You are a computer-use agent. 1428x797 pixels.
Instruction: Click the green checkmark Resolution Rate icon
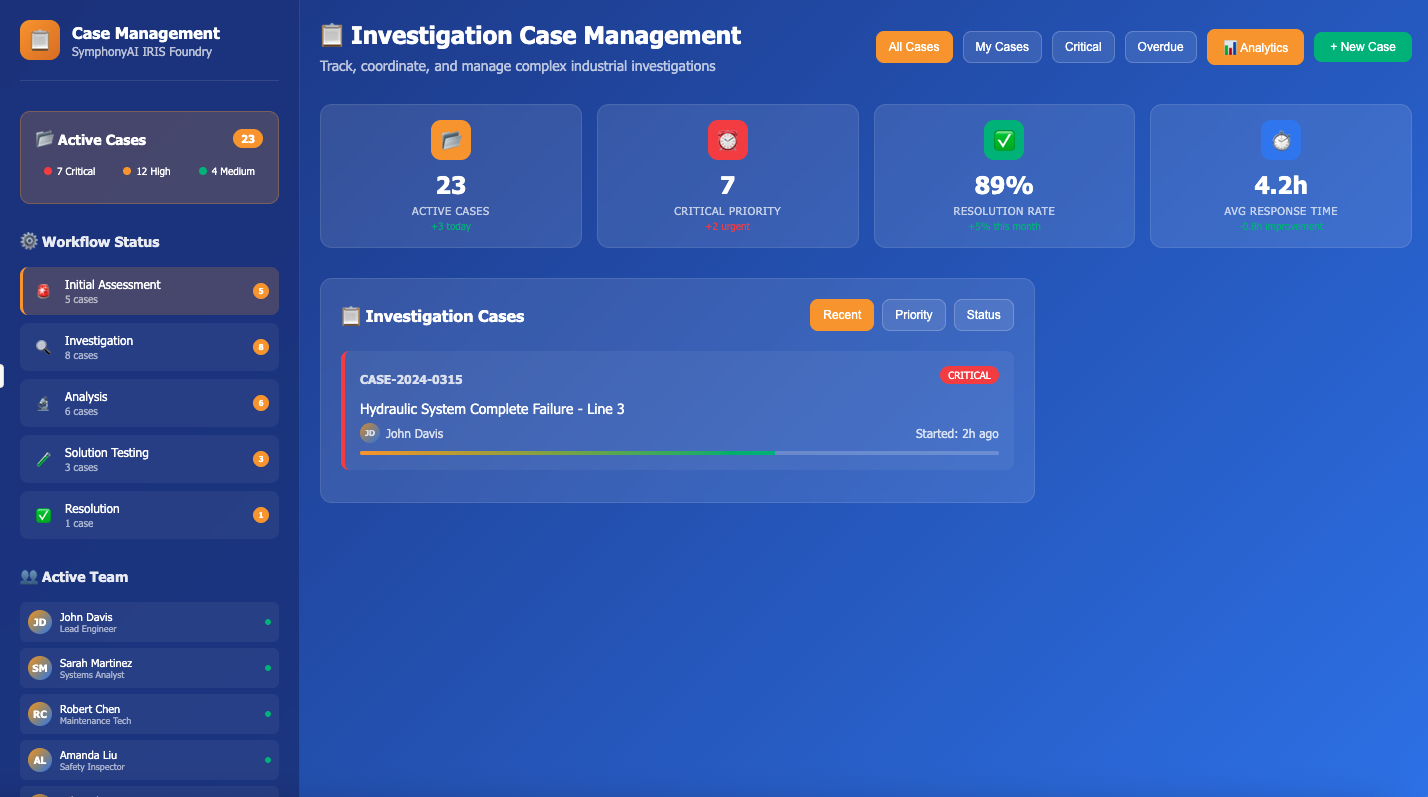tap(1004, 140)
